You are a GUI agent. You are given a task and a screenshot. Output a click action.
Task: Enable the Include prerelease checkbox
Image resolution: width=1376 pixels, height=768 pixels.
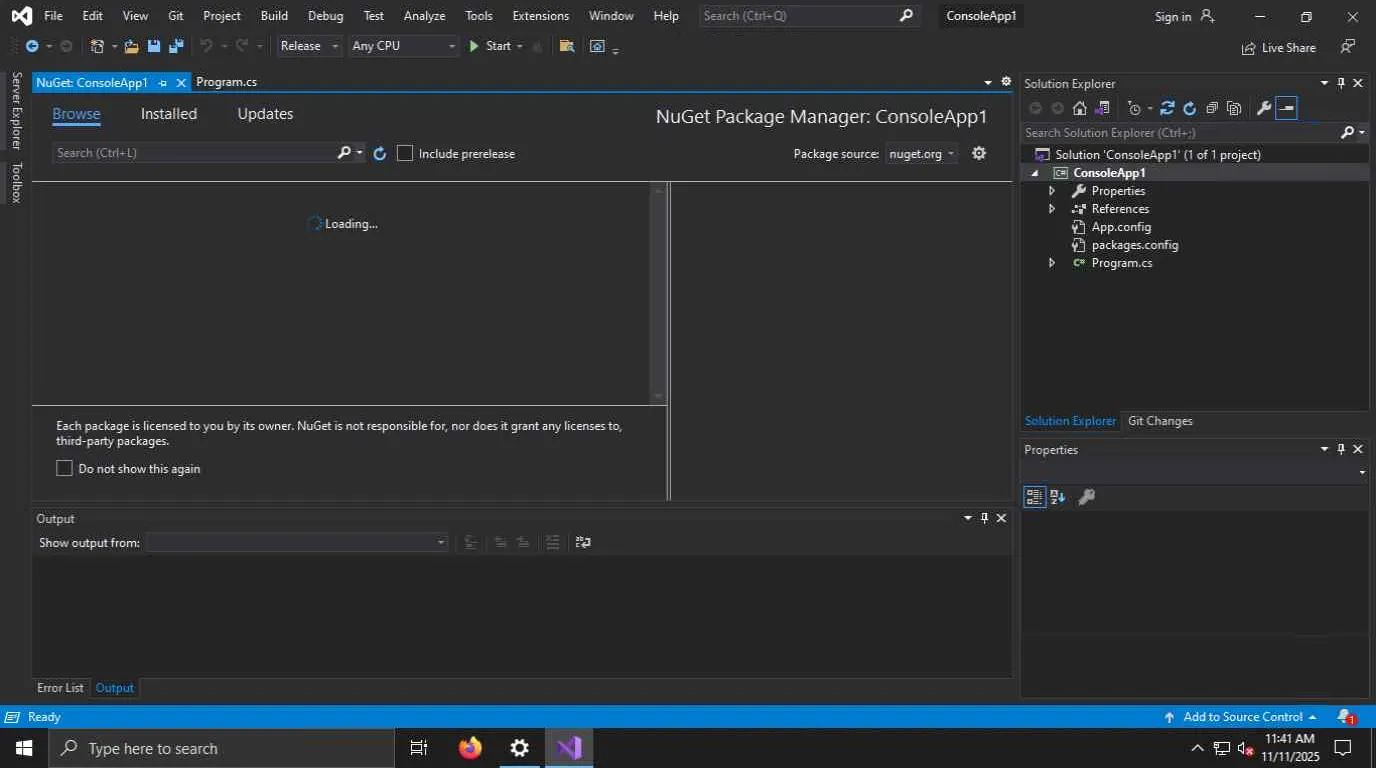click(x=405, y=153)
